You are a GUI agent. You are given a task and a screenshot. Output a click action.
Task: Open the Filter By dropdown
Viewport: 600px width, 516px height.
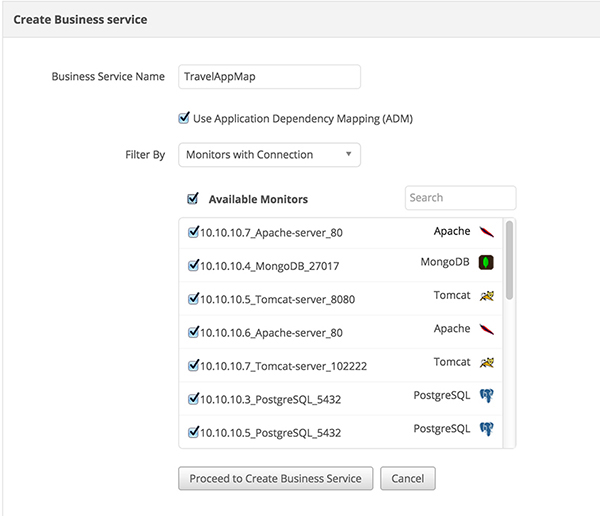tap(269, 155)
